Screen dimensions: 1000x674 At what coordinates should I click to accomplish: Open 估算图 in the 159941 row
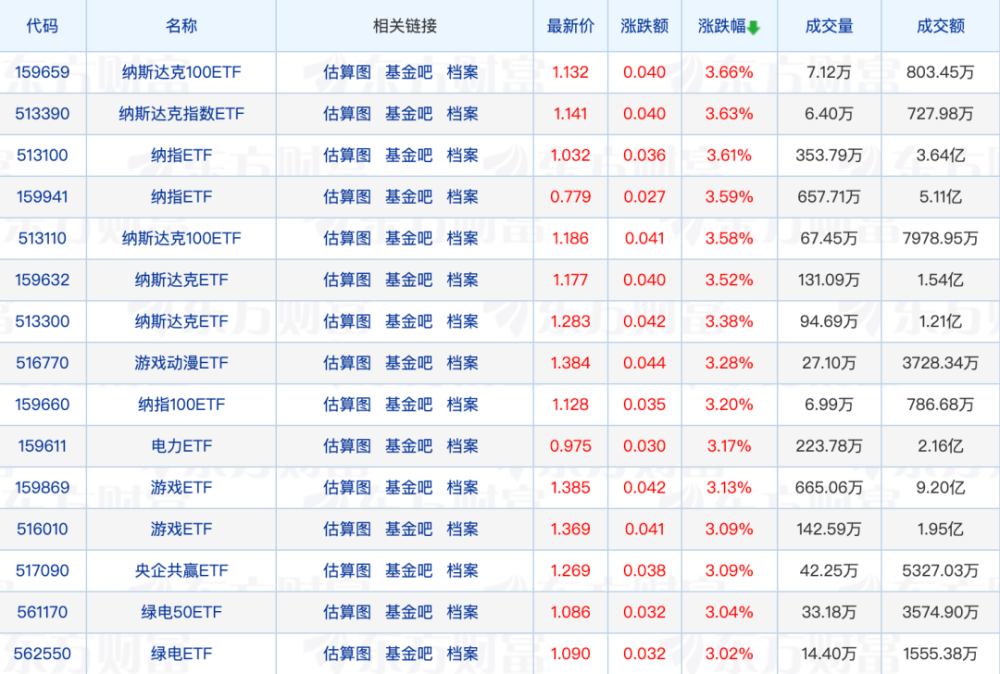[x=347, y=196]
